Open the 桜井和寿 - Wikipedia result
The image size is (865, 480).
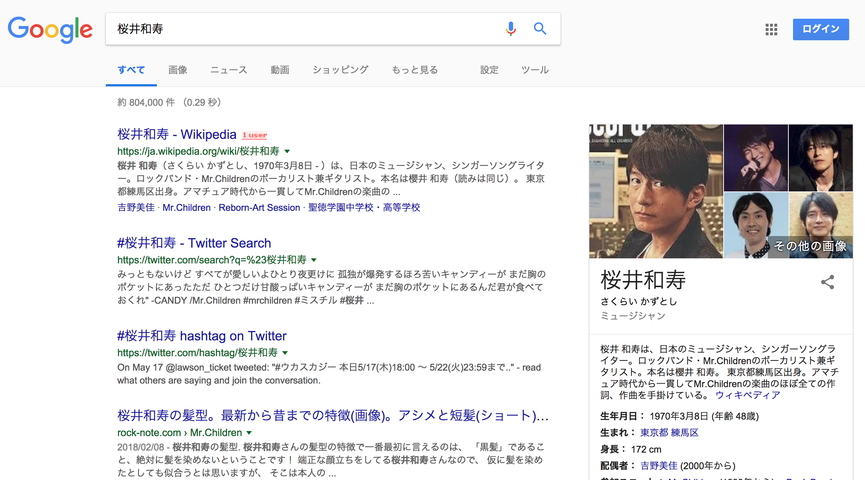click(177, 134)
